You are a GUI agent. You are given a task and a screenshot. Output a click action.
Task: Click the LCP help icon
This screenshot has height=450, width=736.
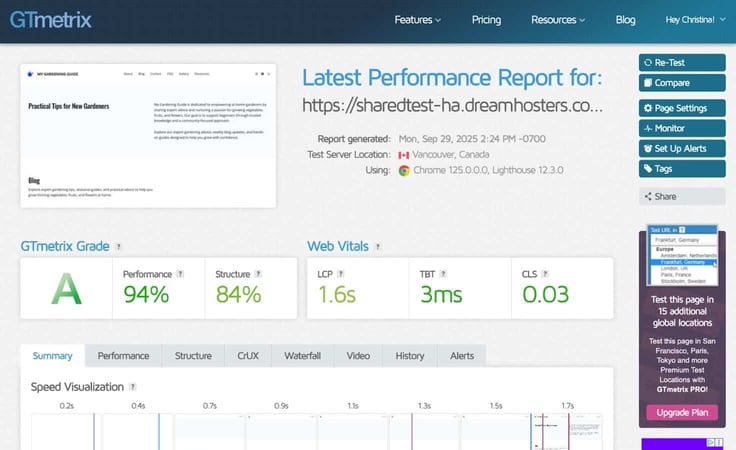[341, 274]
